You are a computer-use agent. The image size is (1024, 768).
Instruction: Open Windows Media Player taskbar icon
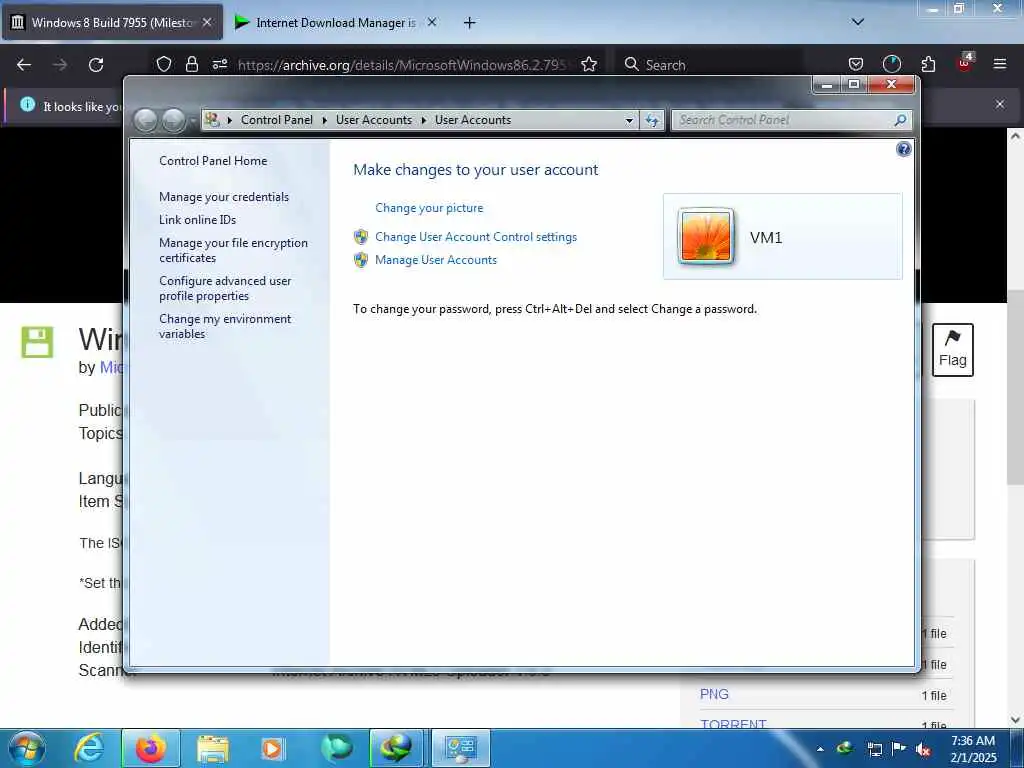coord(272,748)
